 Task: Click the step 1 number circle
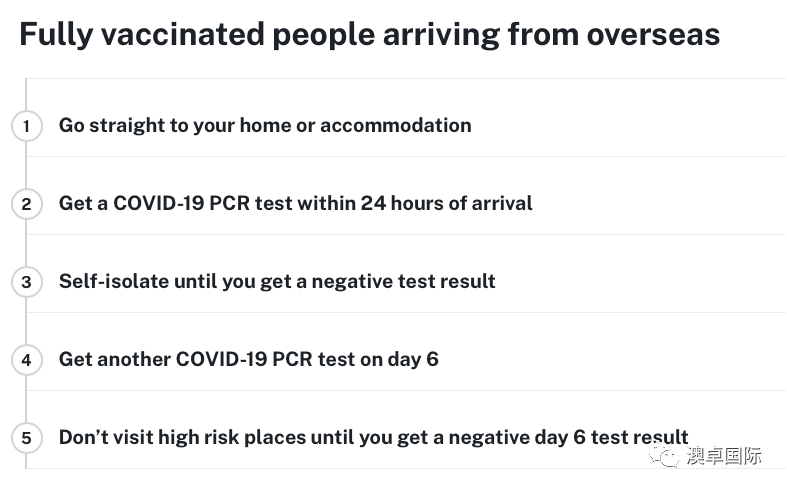(26, 126)
